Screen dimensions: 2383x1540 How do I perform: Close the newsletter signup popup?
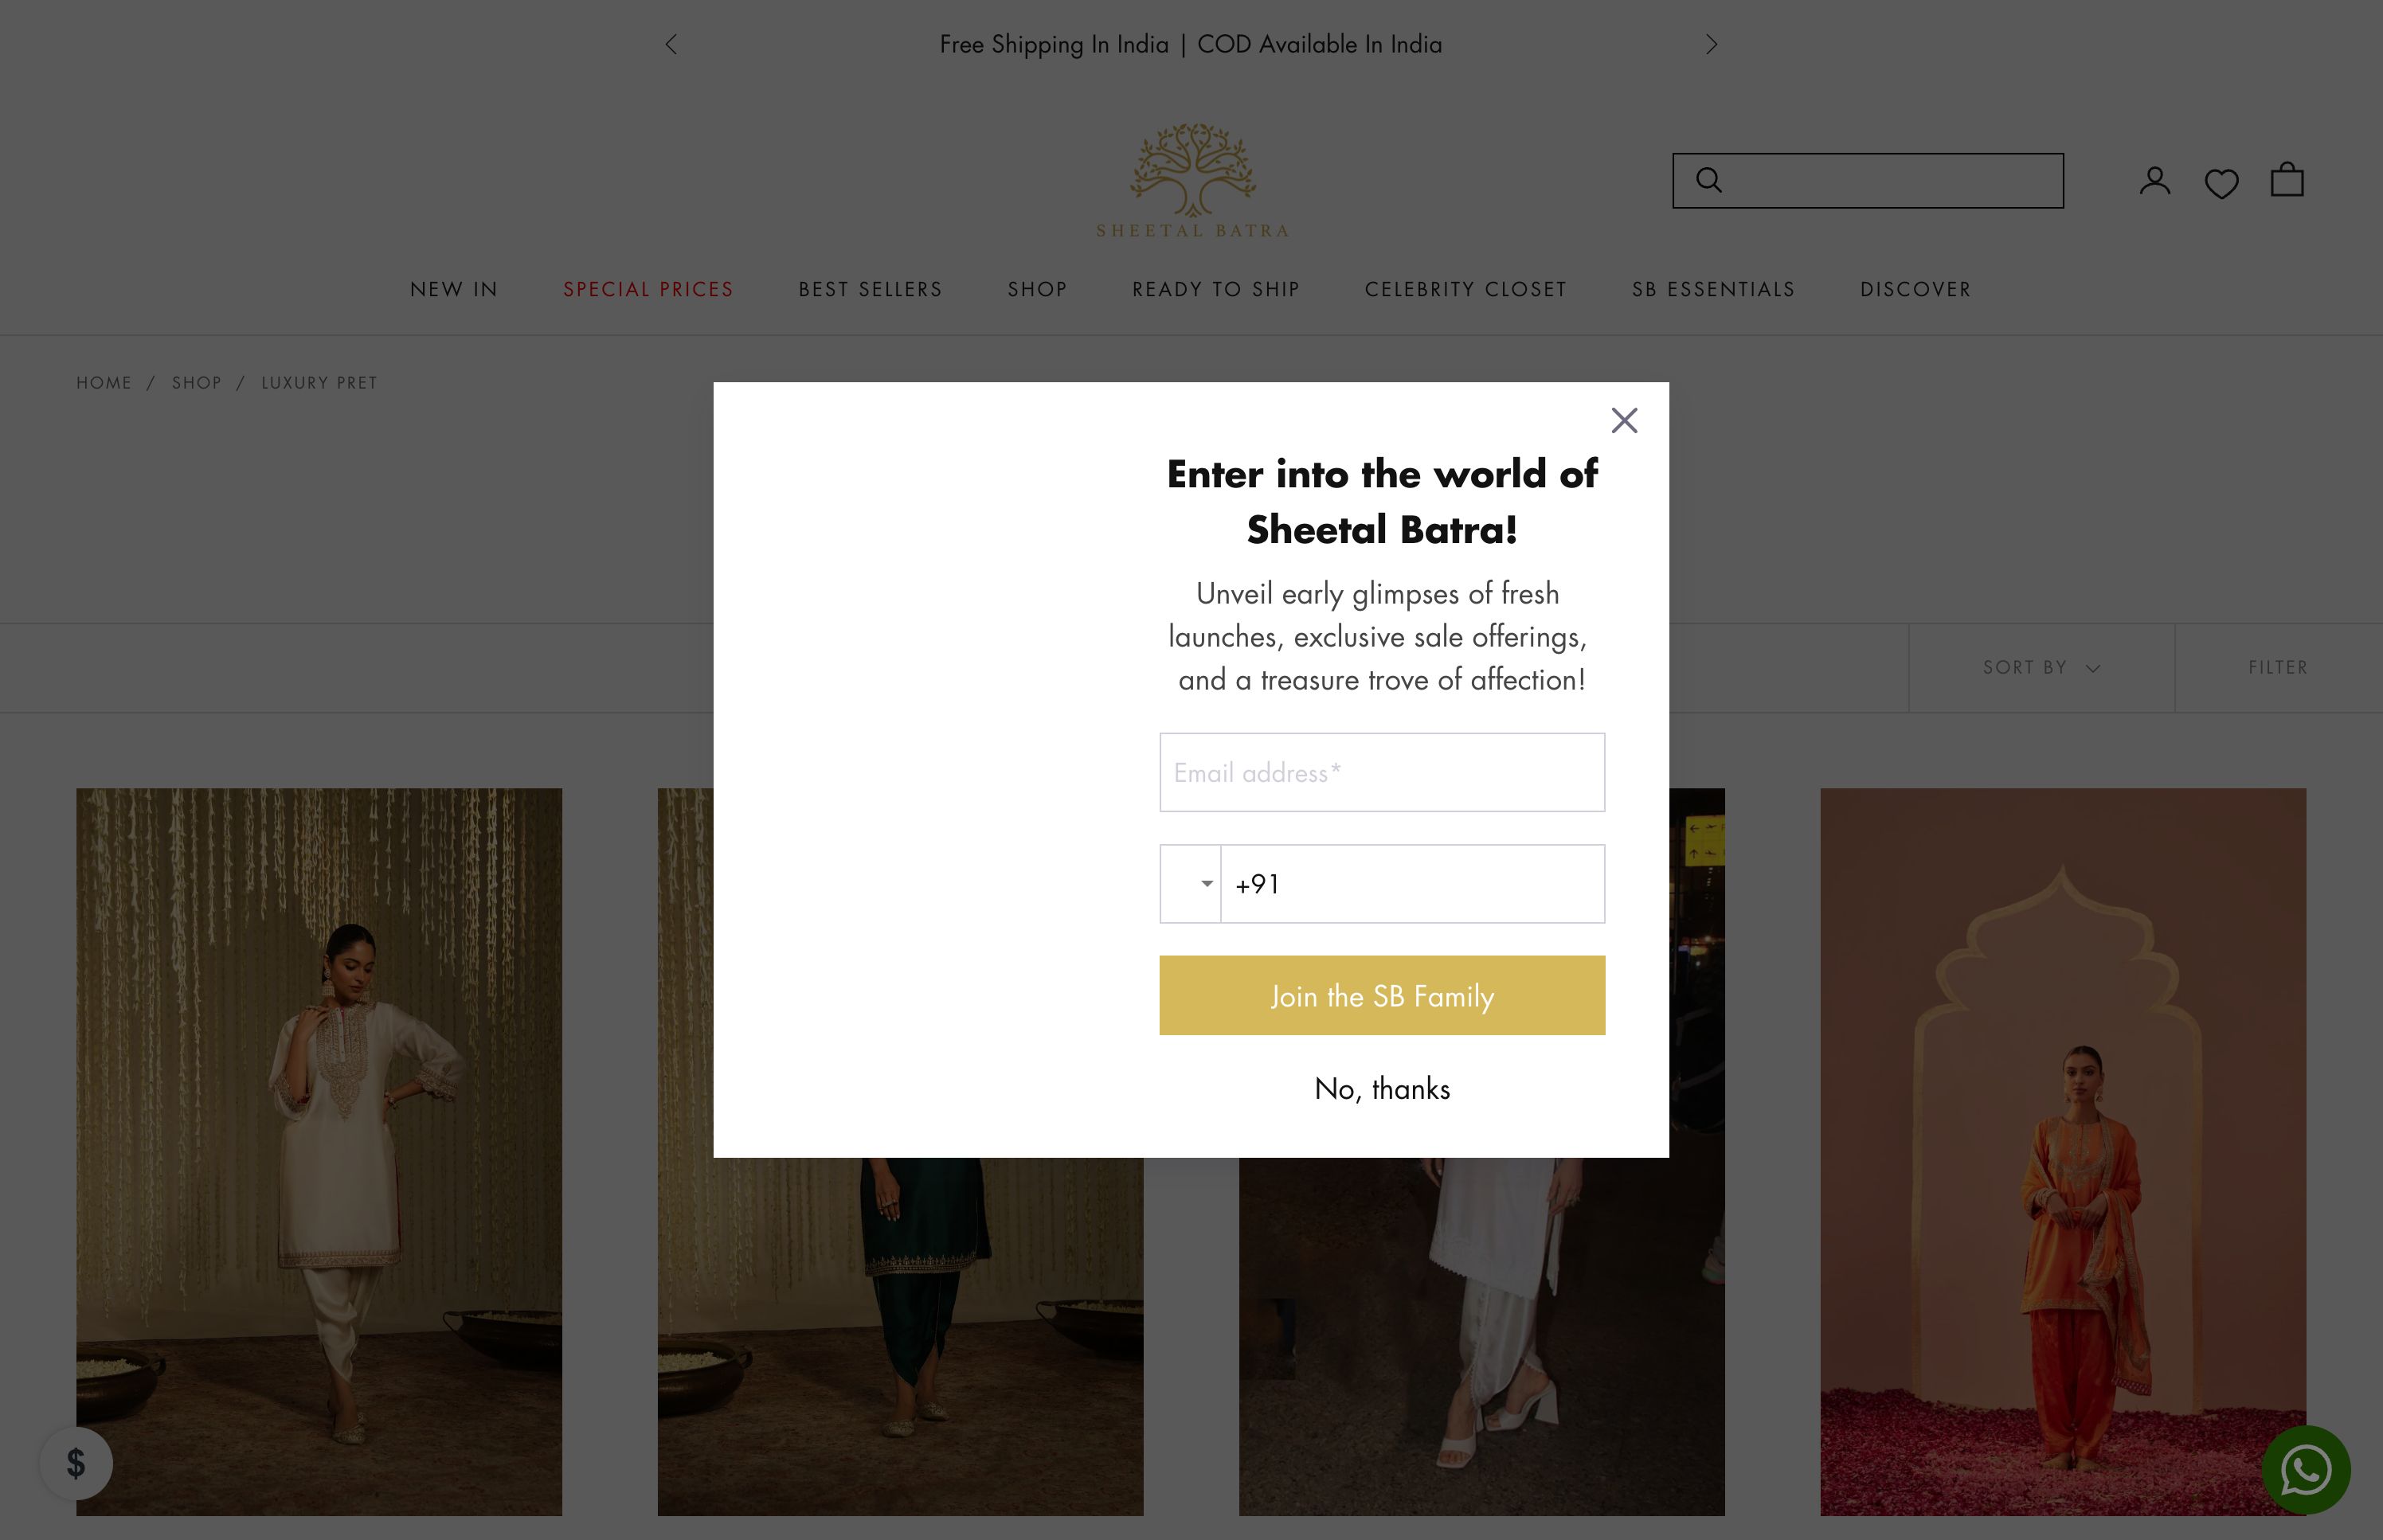click(1624, 420)
